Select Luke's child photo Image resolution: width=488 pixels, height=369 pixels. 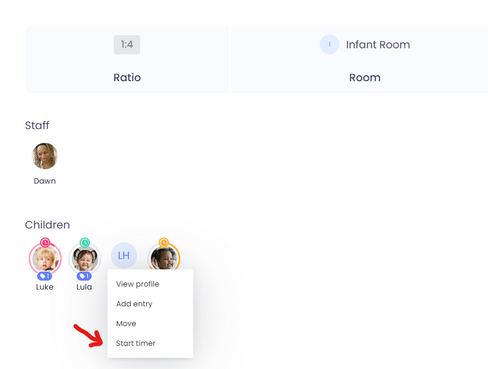pos(45,259)
